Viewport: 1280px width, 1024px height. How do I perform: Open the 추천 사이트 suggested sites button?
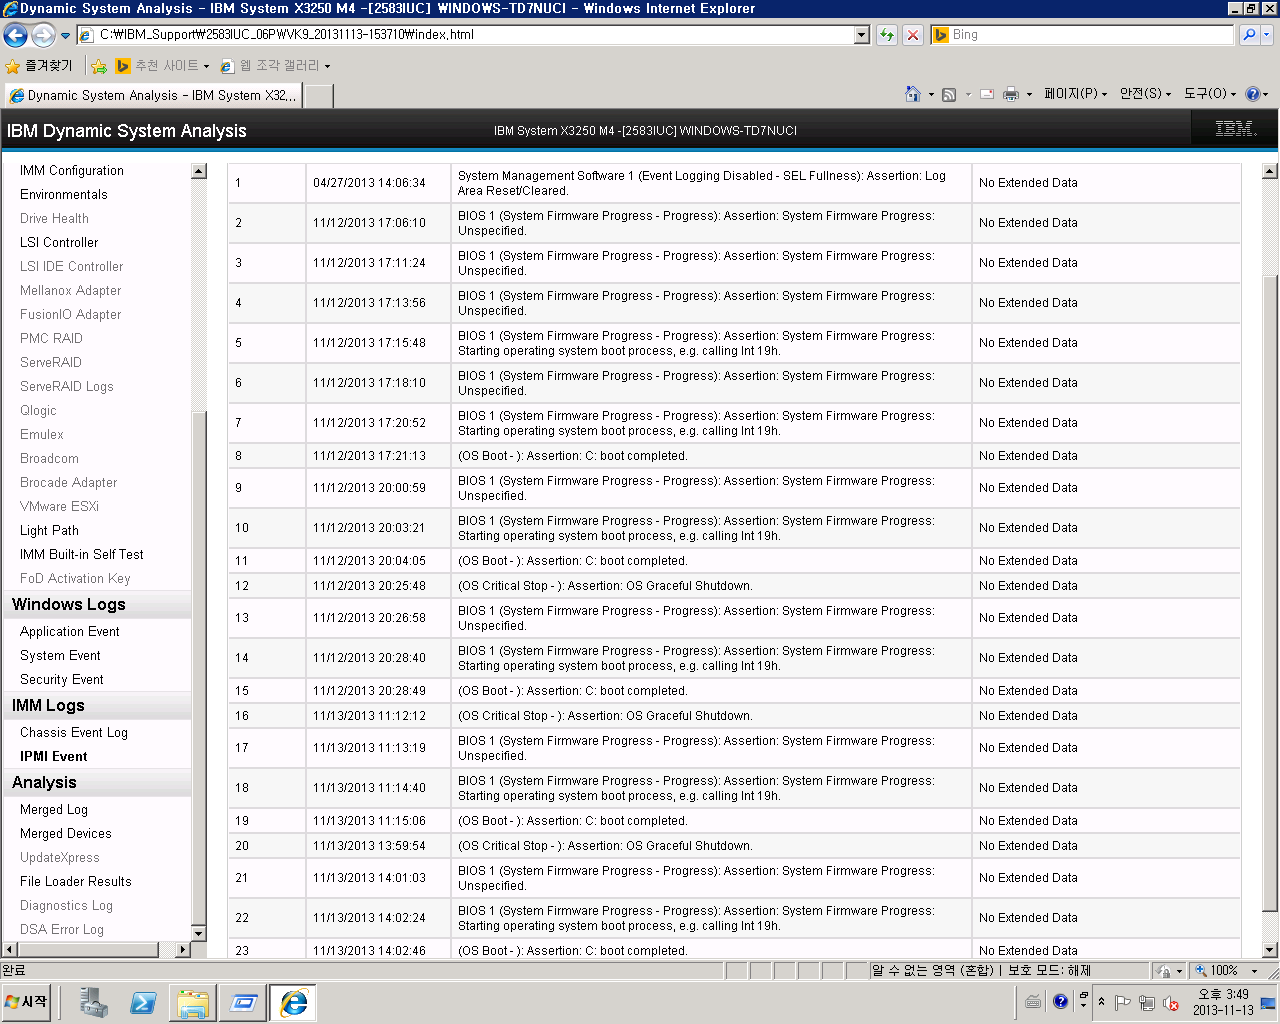coord(163,66)
